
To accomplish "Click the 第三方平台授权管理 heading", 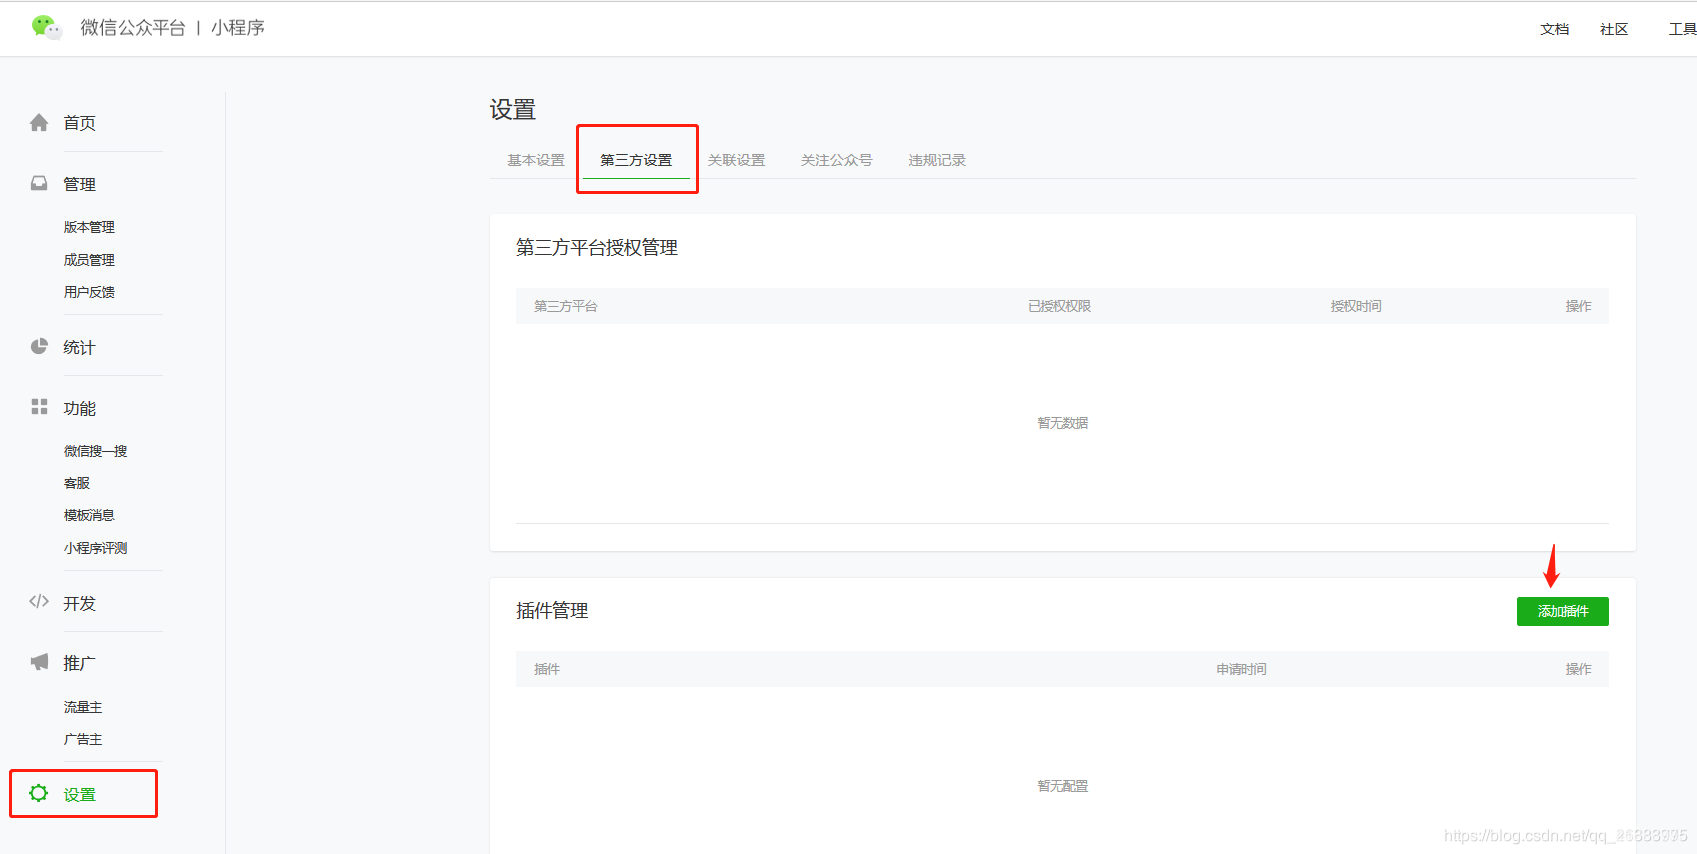I will [597, 248].
